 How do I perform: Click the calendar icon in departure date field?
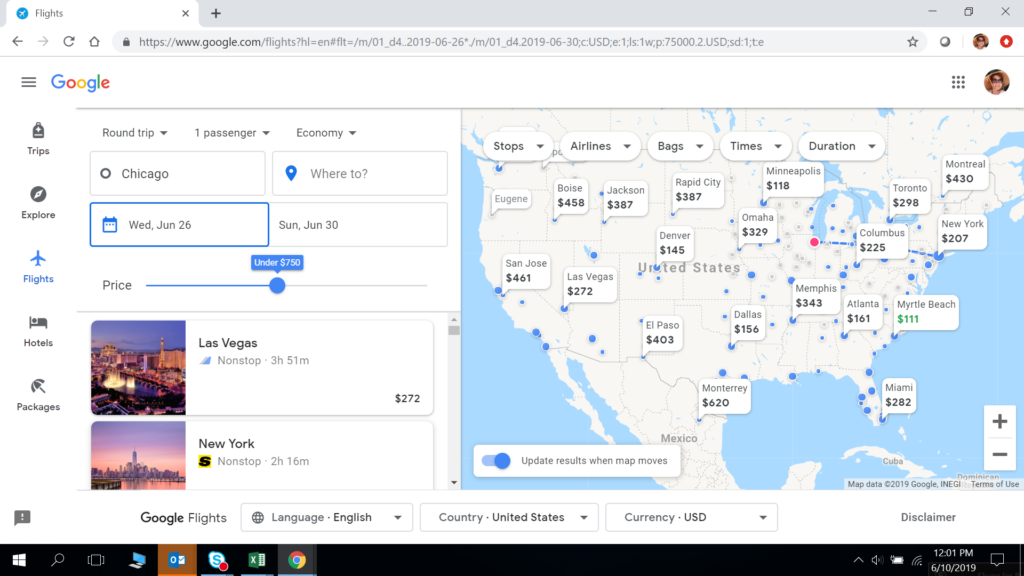(110, 225)
